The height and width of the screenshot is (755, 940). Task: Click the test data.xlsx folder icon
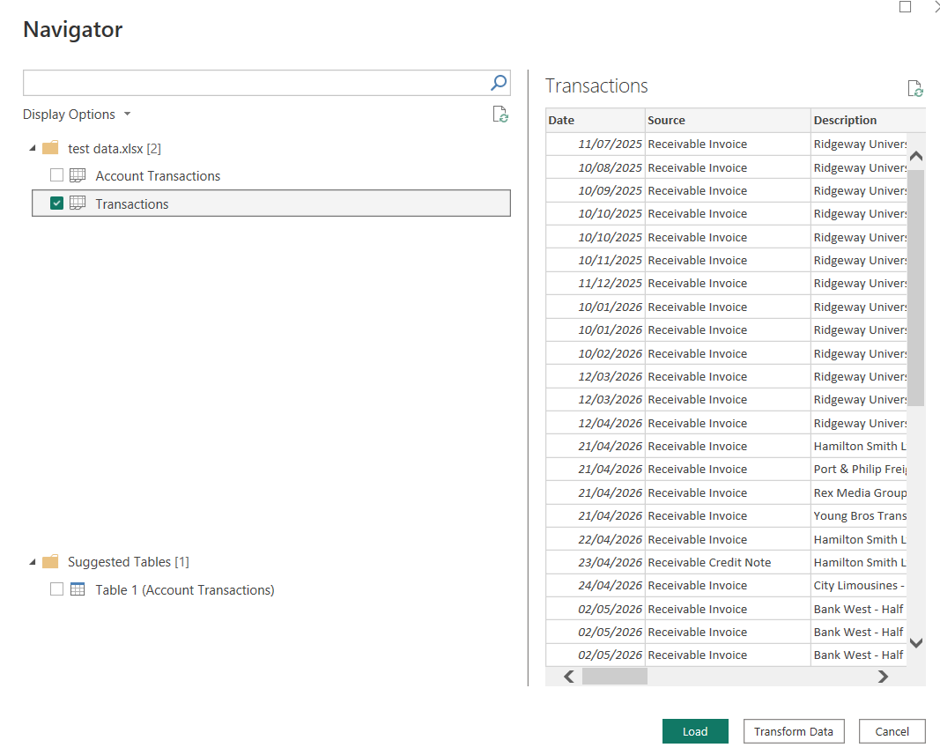coord(51,148)
